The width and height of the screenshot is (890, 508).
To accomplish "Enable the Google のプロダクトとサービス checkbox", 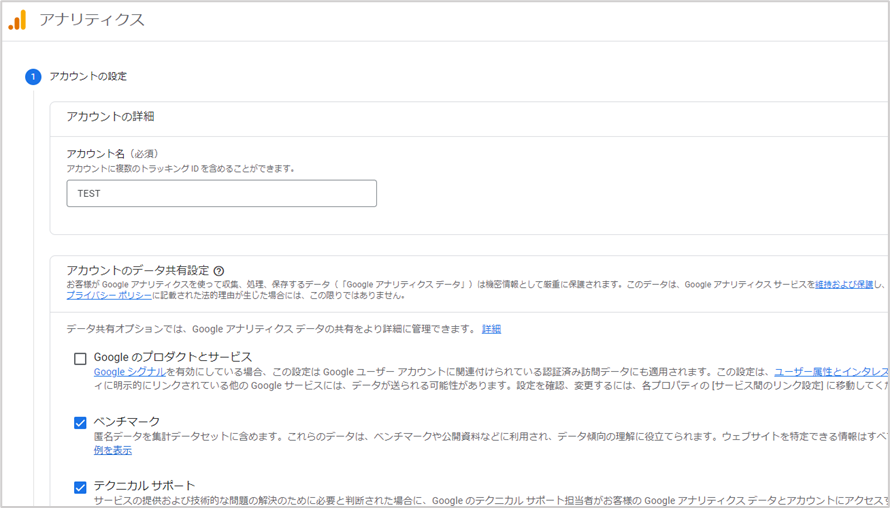I will [80, 359].
